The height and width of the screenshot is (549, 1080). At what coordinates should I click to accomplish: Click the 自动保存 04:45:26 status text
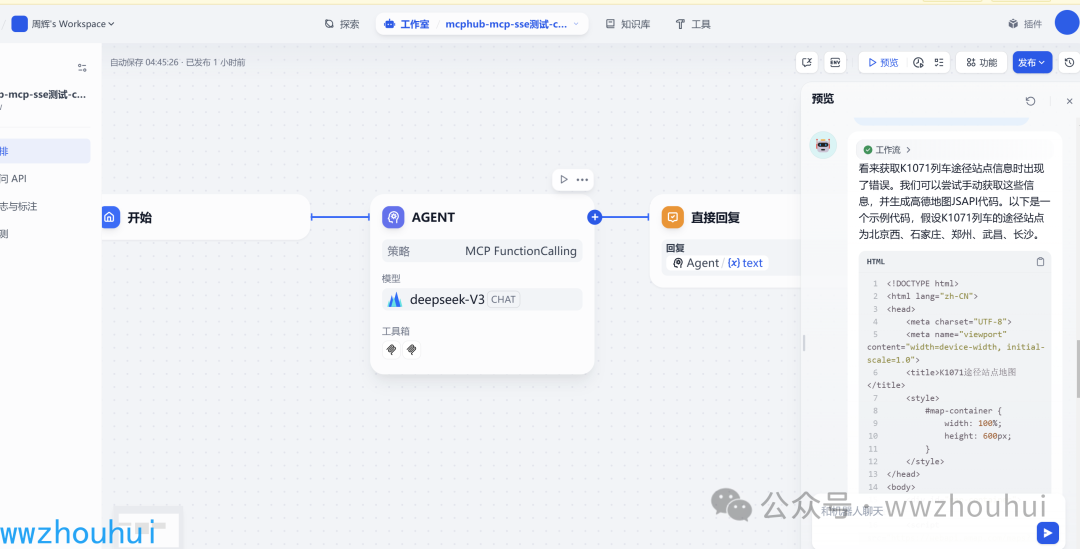click(x=143, y=63)
